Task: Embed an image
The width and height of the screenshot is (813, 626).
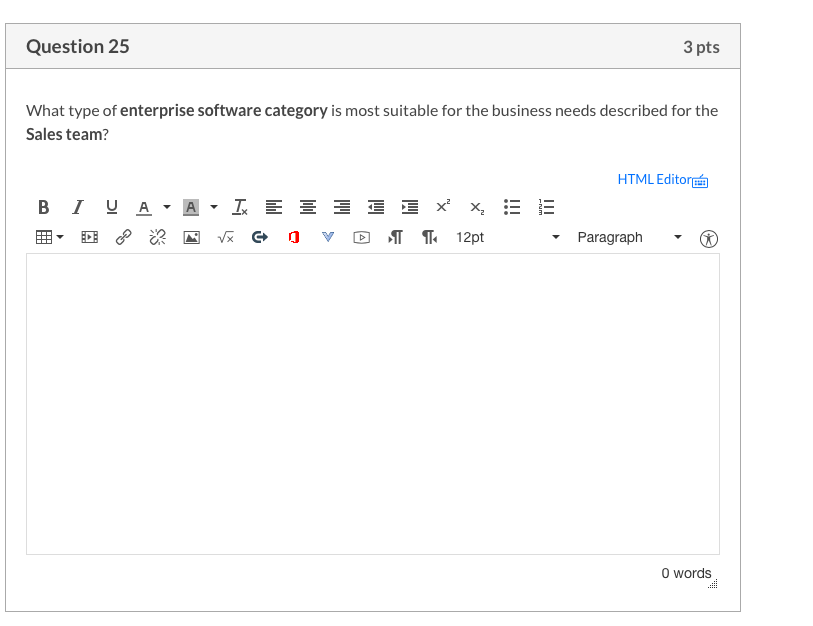Action: [191, 238]
